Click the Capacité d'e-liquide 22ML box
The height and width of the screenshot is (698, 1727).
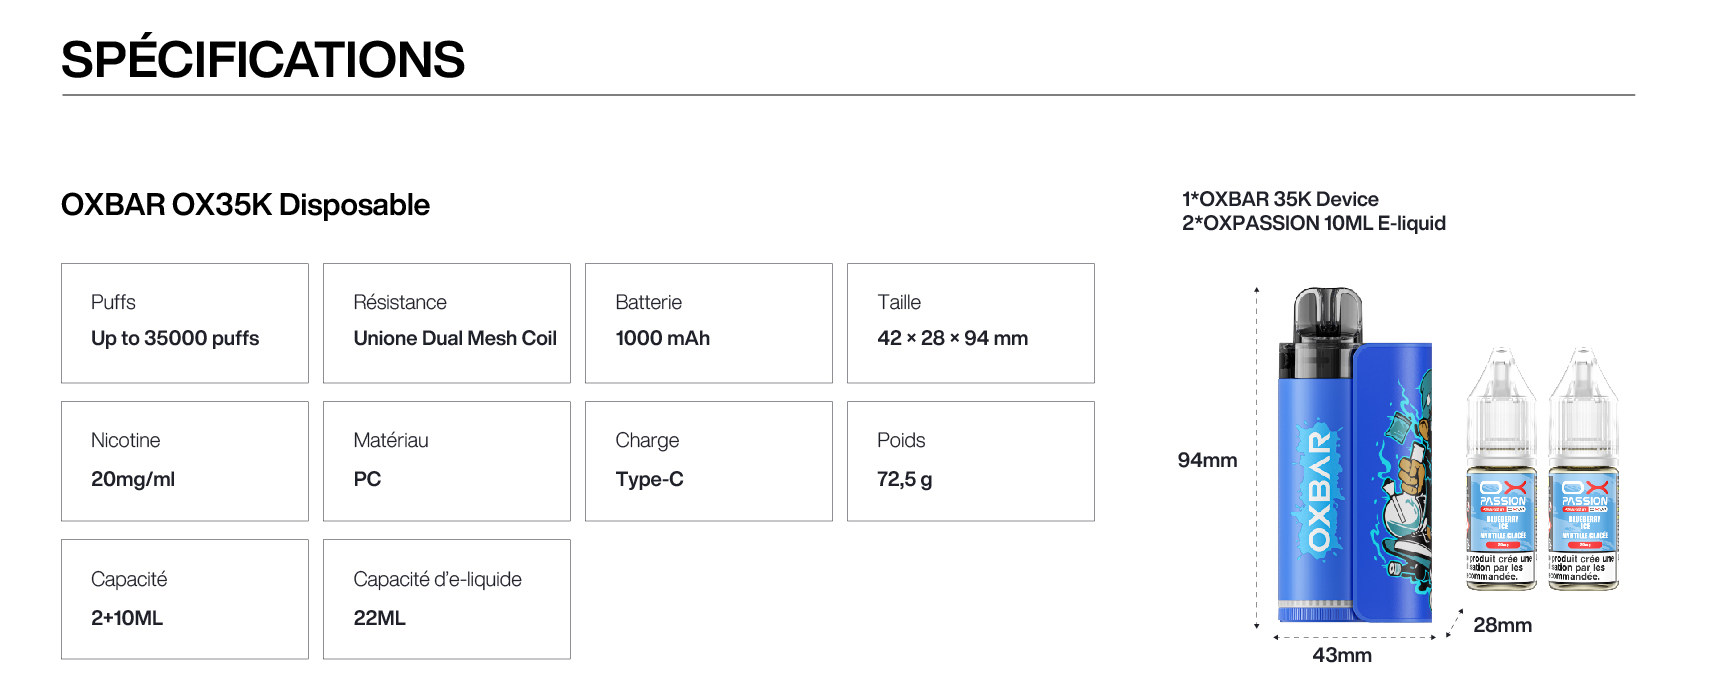click(x=447, y=599)
